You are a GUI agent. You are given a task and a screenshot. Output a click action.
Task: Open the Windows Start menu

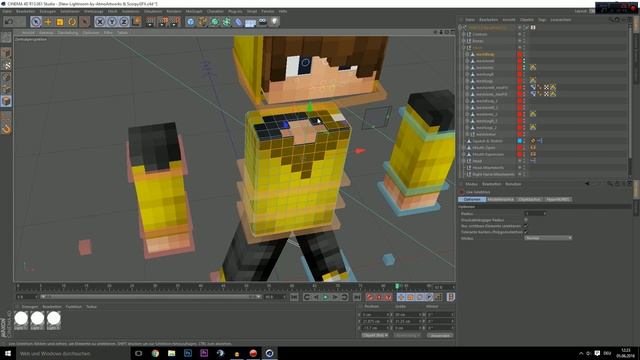[7, 353]
